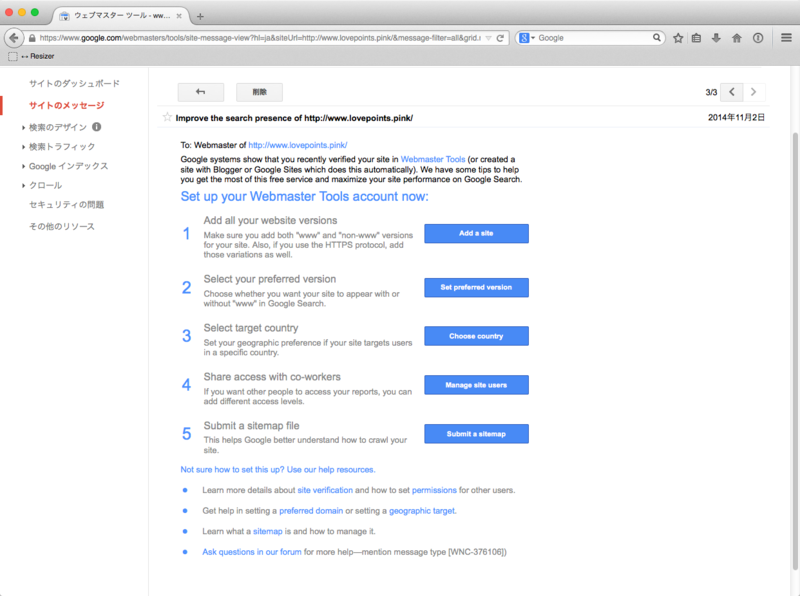The image size is (800, 596).
Task: Click the message date 2014年11月2日
Action: pyautogui.click(x=736, y=117)
